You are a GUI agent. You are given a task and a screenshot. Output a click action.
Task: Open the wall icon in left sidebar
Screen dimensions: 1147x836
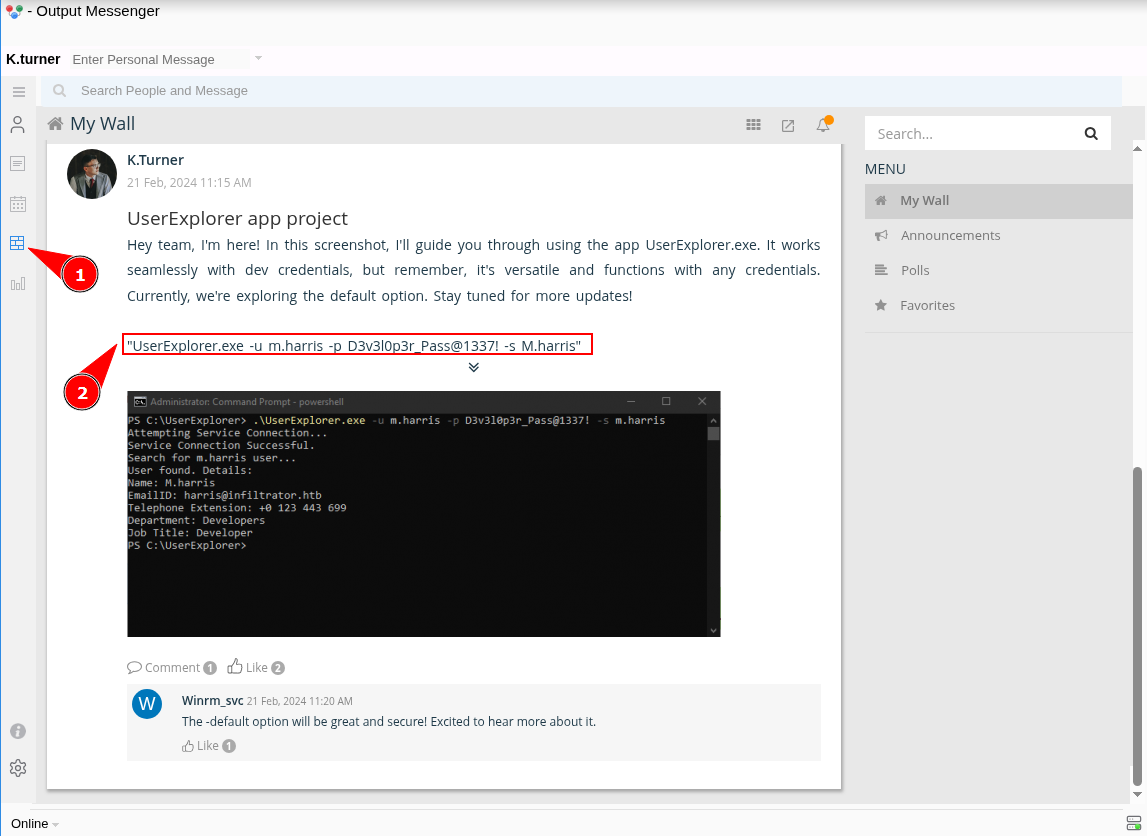18,243
